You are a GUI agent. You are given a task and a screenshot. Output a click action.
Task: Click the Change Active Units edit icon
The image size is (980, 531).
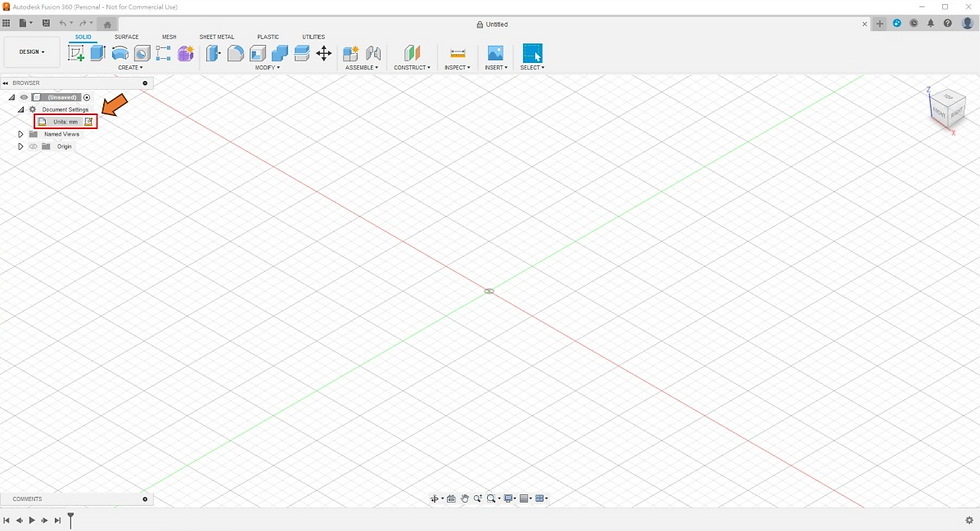tap(89, 122)
